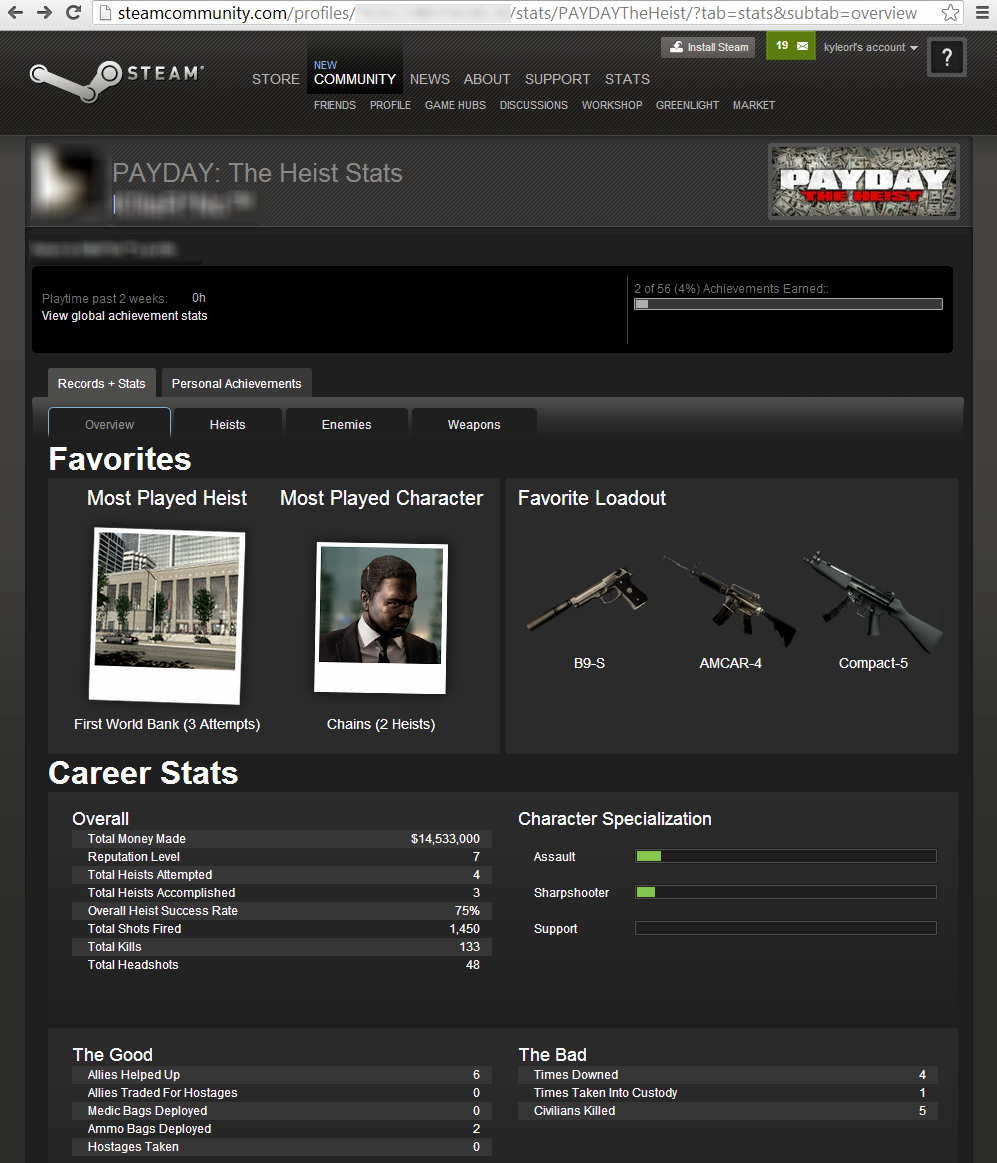Viewport: 997px width, 1163px height.
Task: Open the COMMUNITY menu
Action: [355, 79]
